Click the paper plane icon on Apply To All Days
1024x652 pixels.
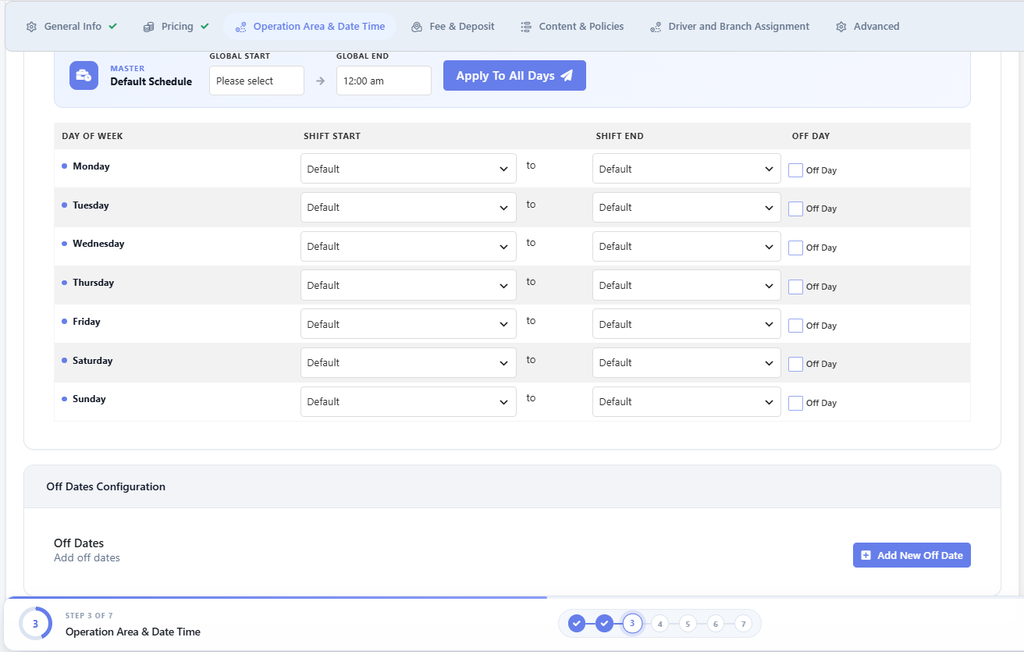click(x=567, y=76)
